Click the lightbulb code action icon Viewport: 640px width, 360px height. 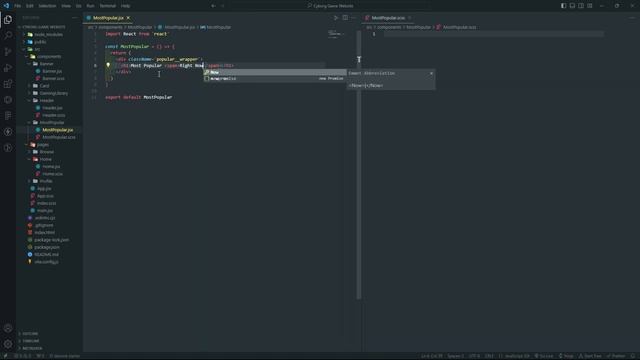coord(108,65)
